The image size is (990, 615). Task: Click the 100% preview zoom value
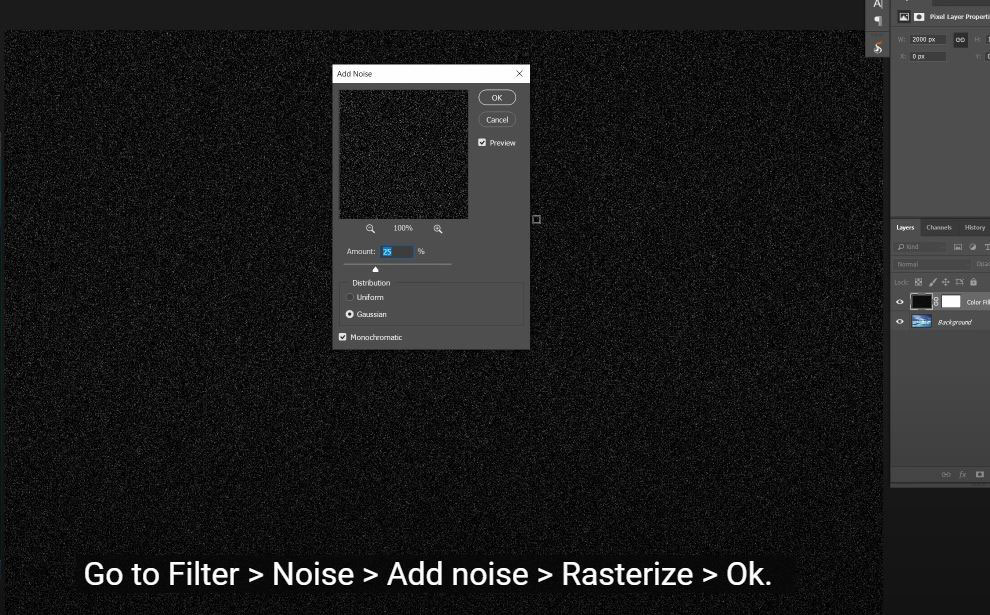coord(403,229)
